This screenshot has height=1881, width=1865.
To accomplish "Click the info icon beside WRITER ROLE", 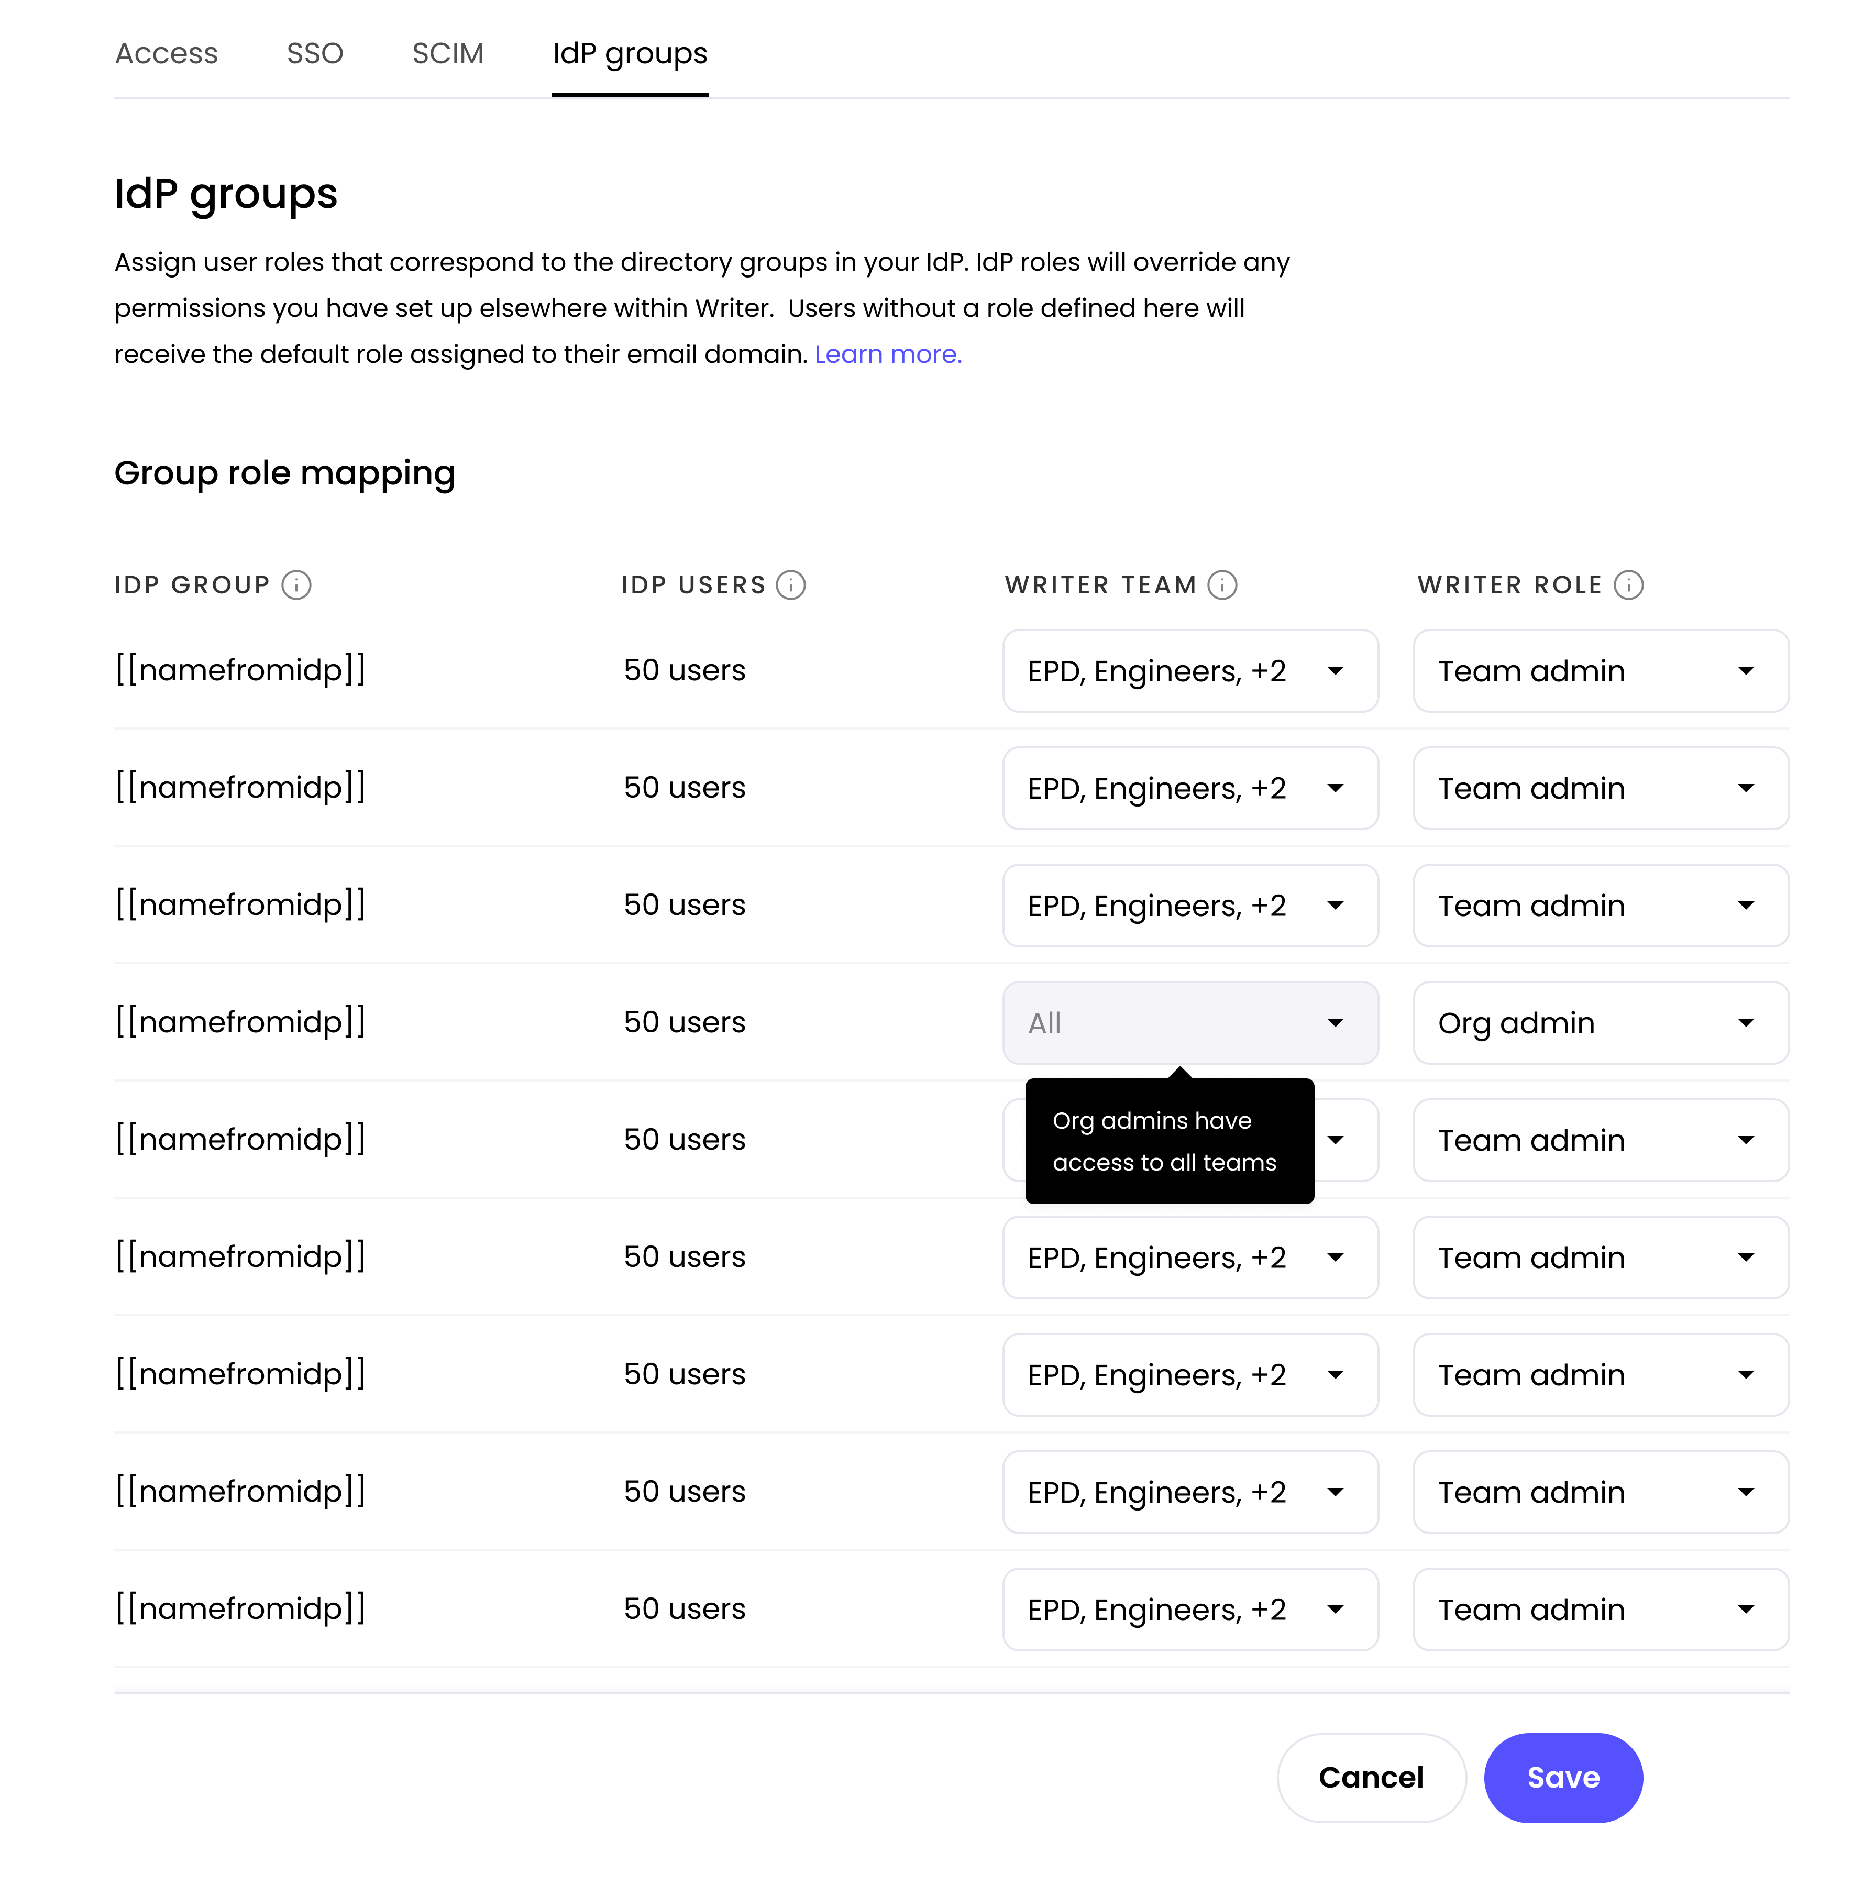I will (1629, 585).
